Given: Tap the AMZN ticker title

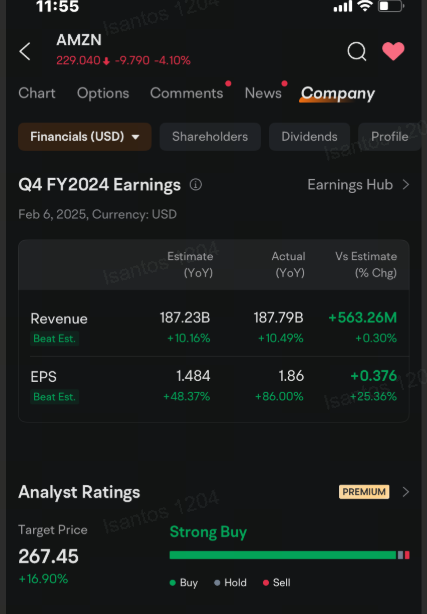Looking at the screenshot, I should [x=79, y=40].
